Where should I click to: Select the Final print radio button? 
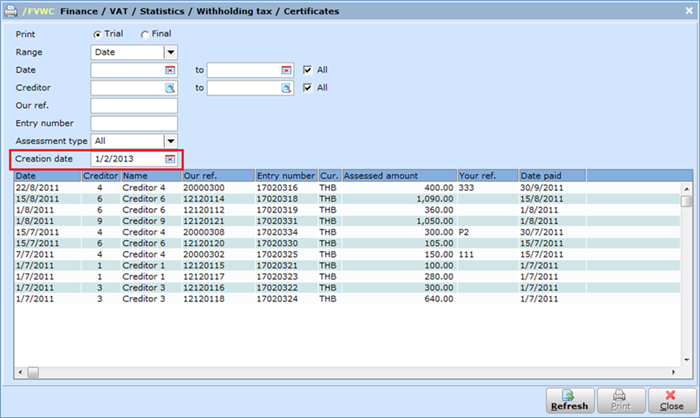pos(145,34)
